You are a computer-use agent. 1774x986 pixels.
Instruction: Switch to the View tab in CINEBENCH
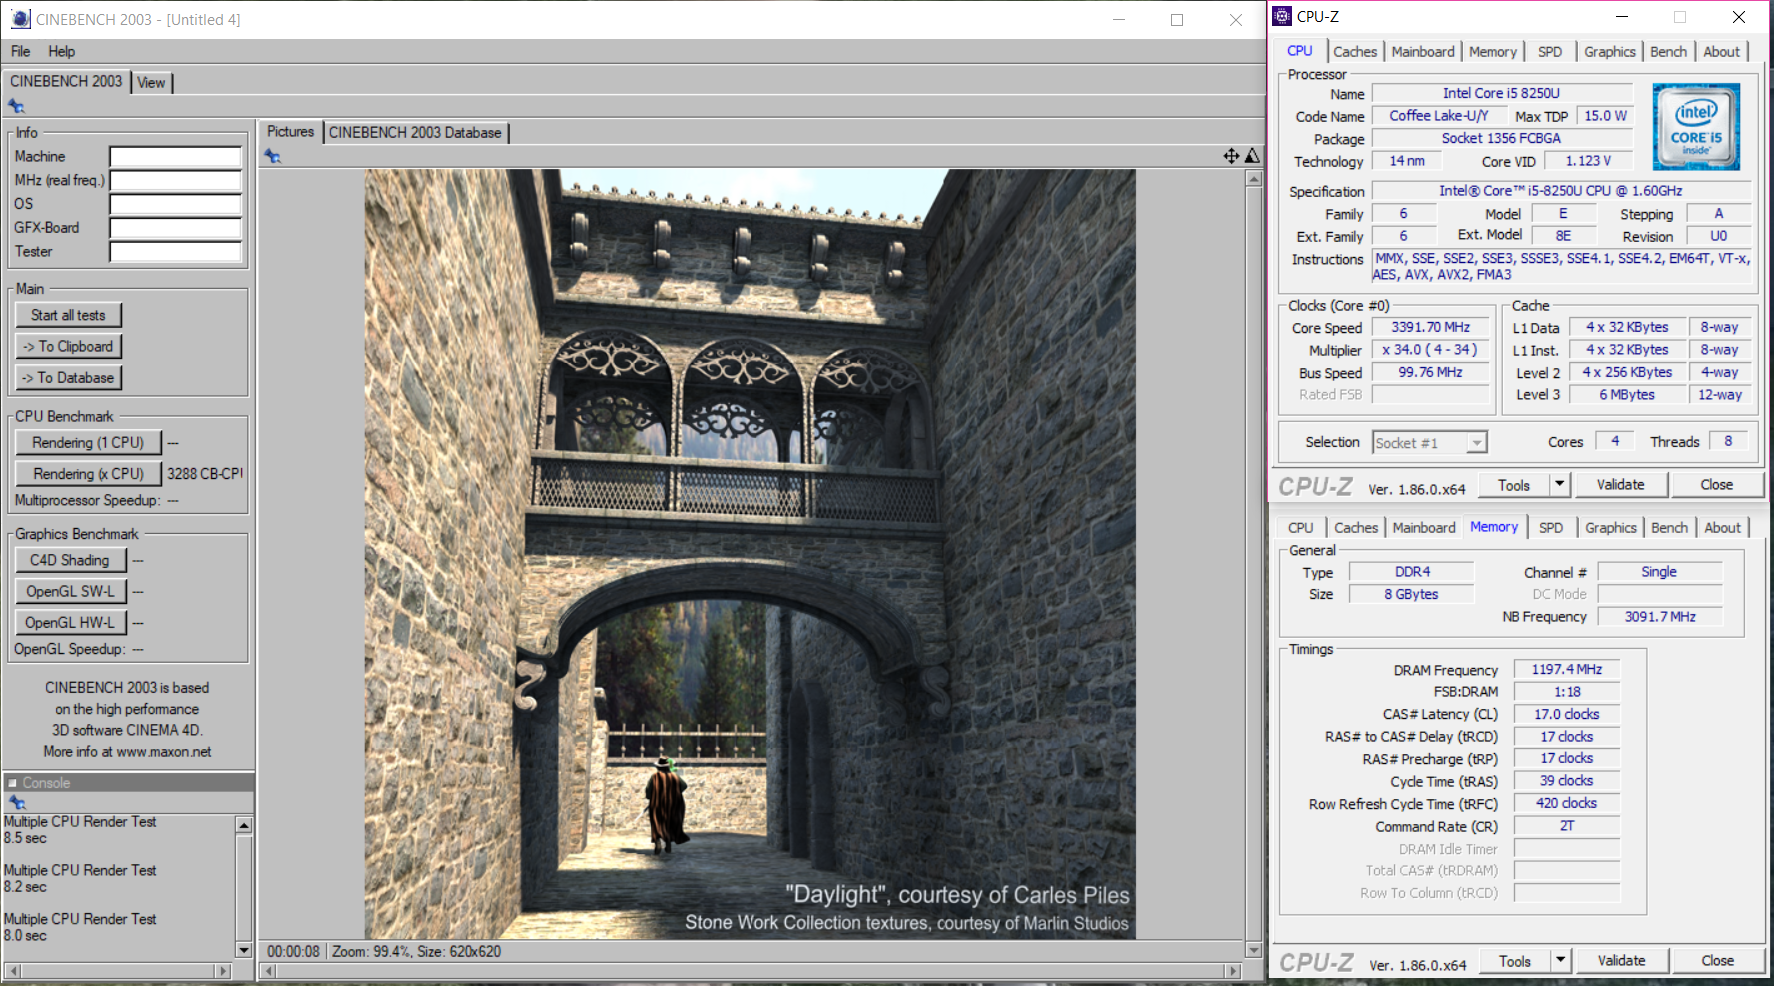(151, 83)
